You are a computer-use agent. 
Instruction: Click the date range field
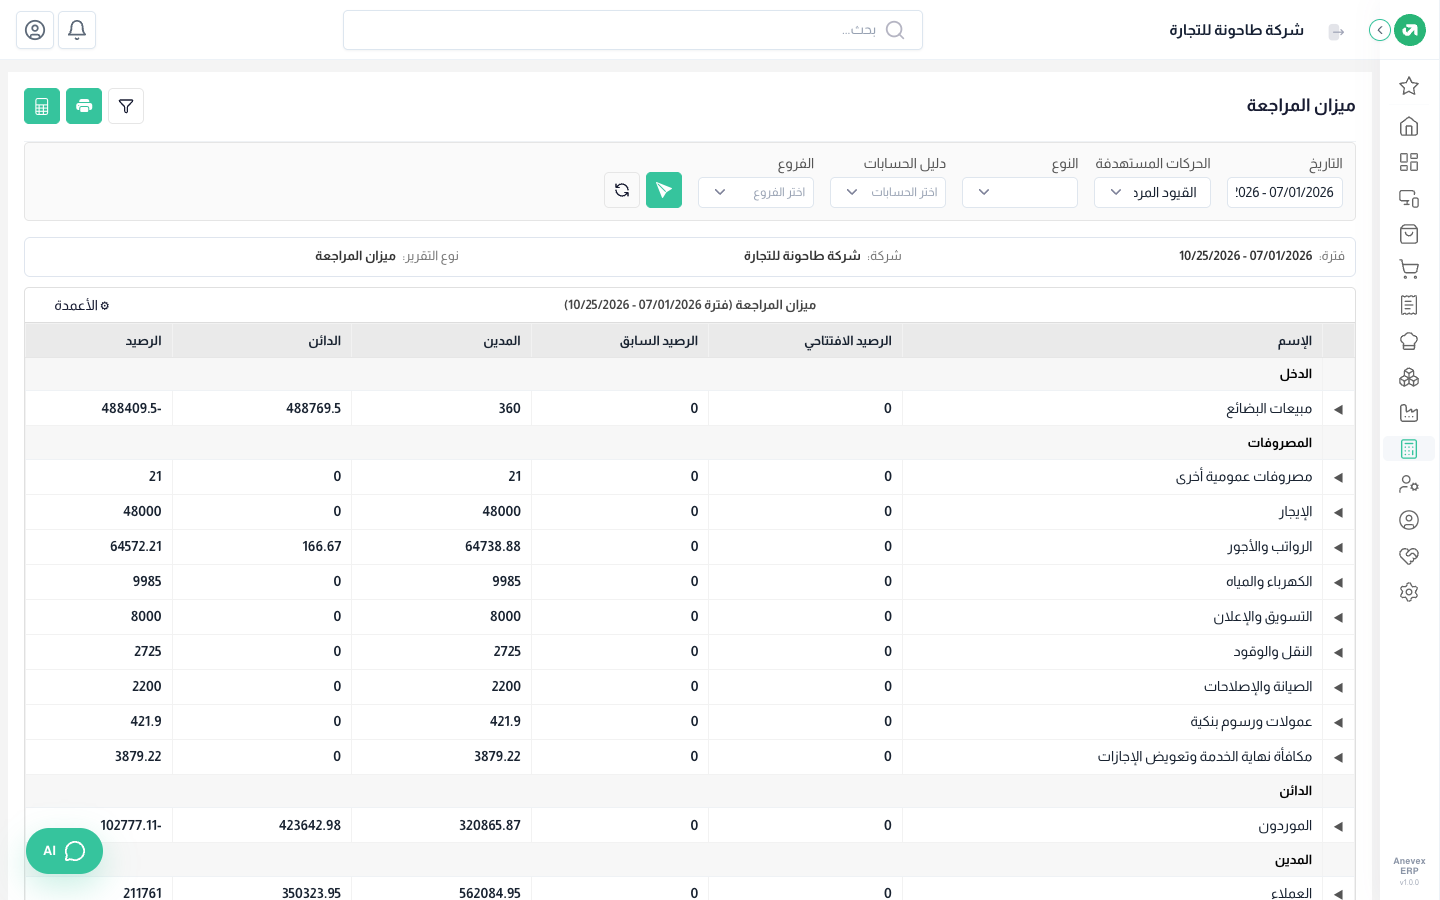click(1285, 192)
